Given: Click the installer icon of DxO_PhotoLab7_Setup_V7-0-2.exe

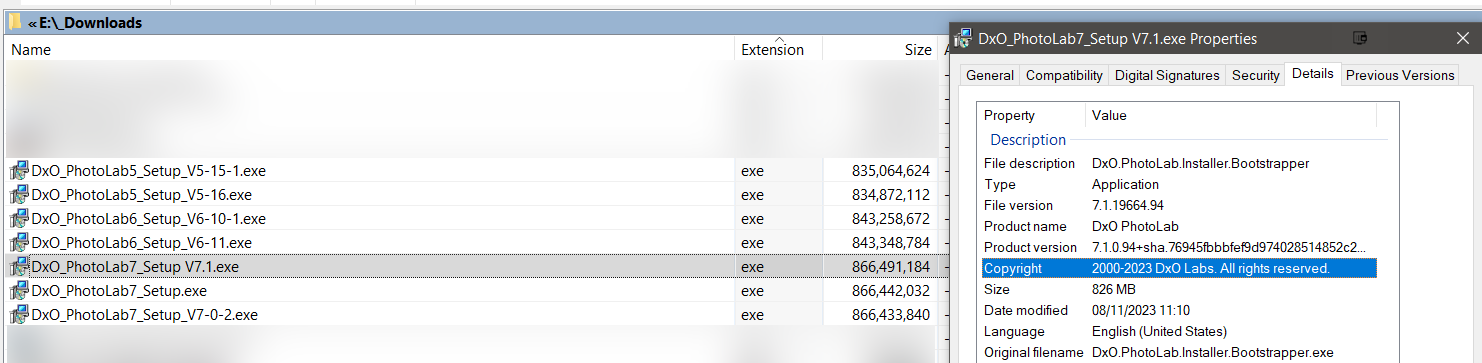Looking at the screenshot, I should [x=19, y=315].
